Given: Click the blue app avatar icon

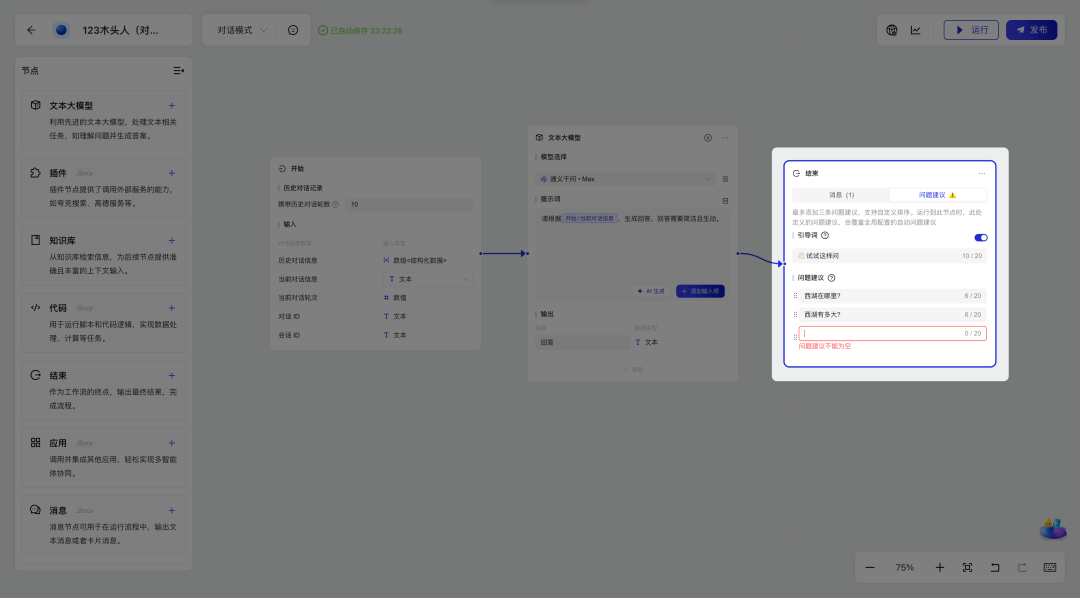Looking at the screenshot, I should point(61,30).
